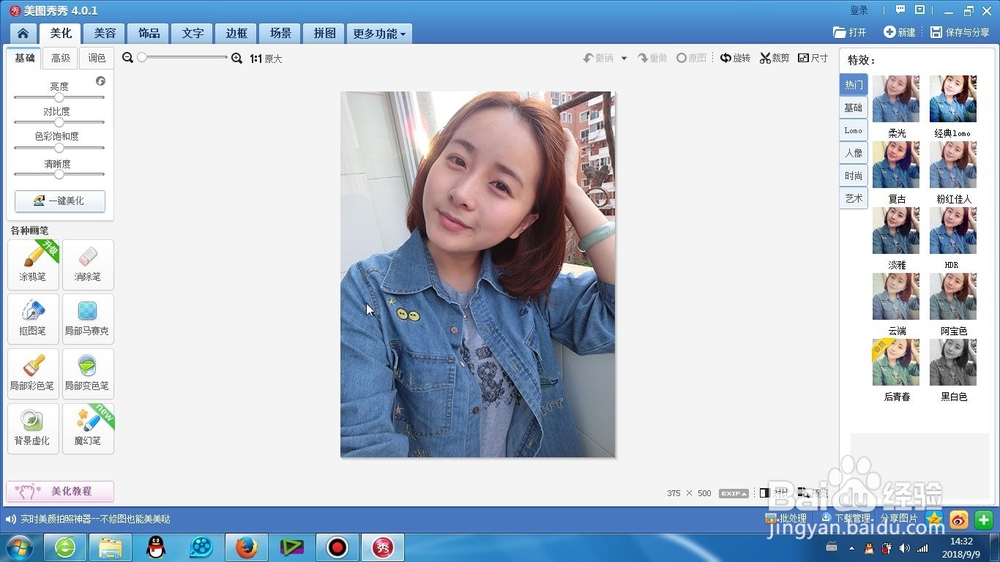
Task: Open the 边框 frames tab
Action: pos(236,33)
